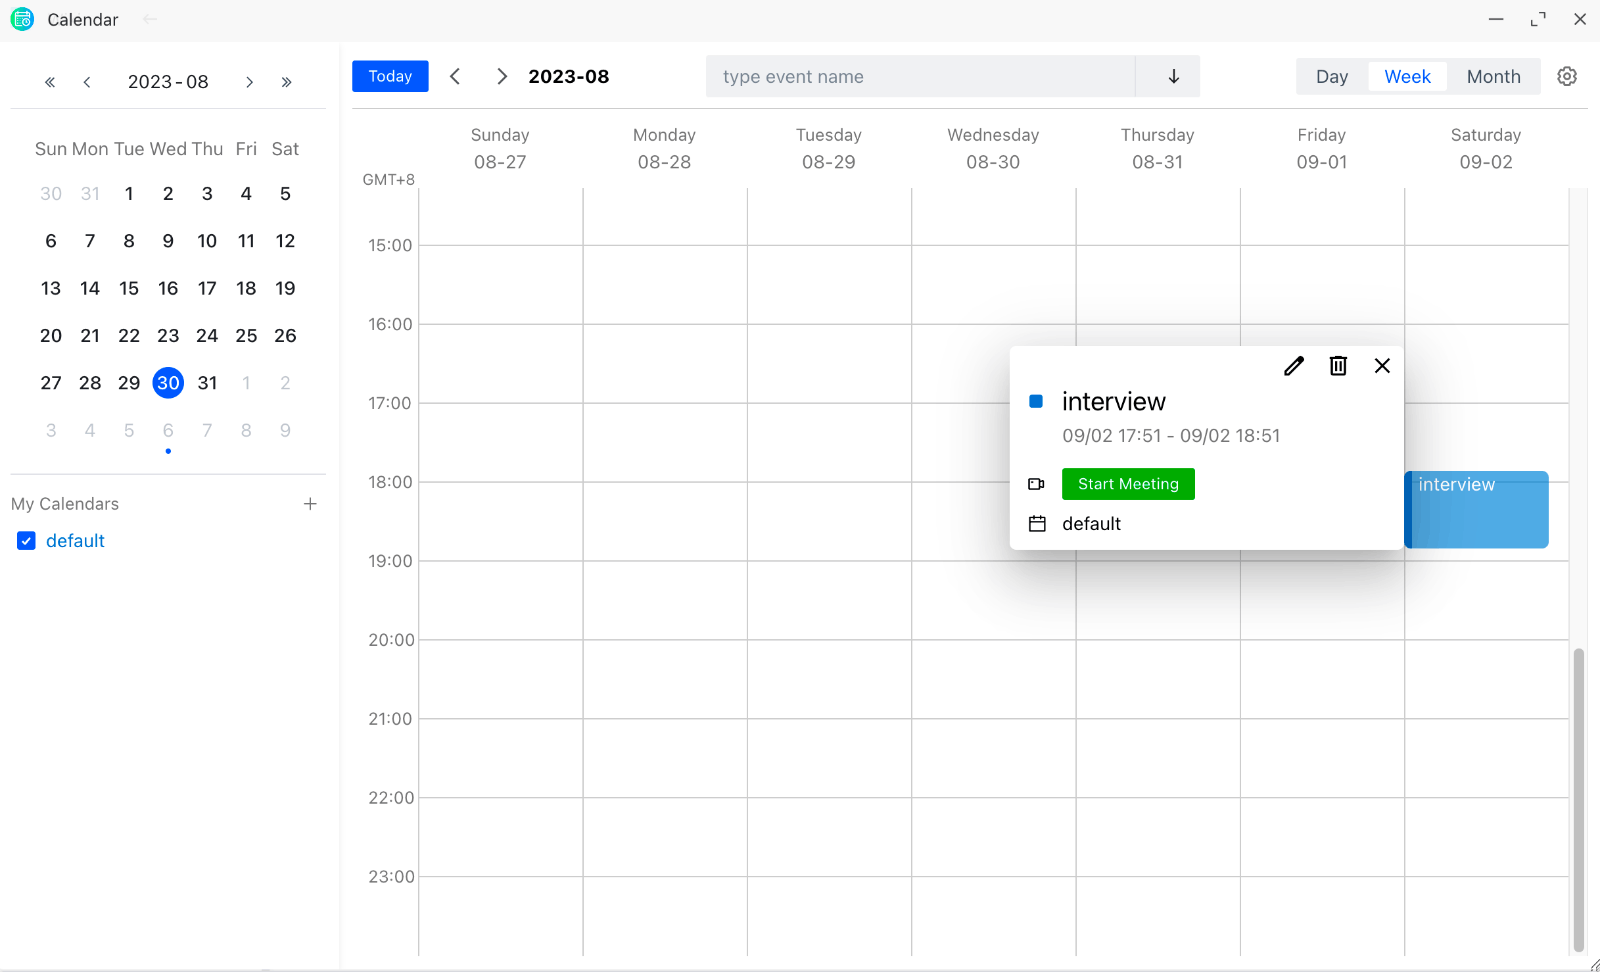The width and height of the screenshot is (1600, 972).
Task: Delete the interview event with trash icon
Action: click(1338, 366)
